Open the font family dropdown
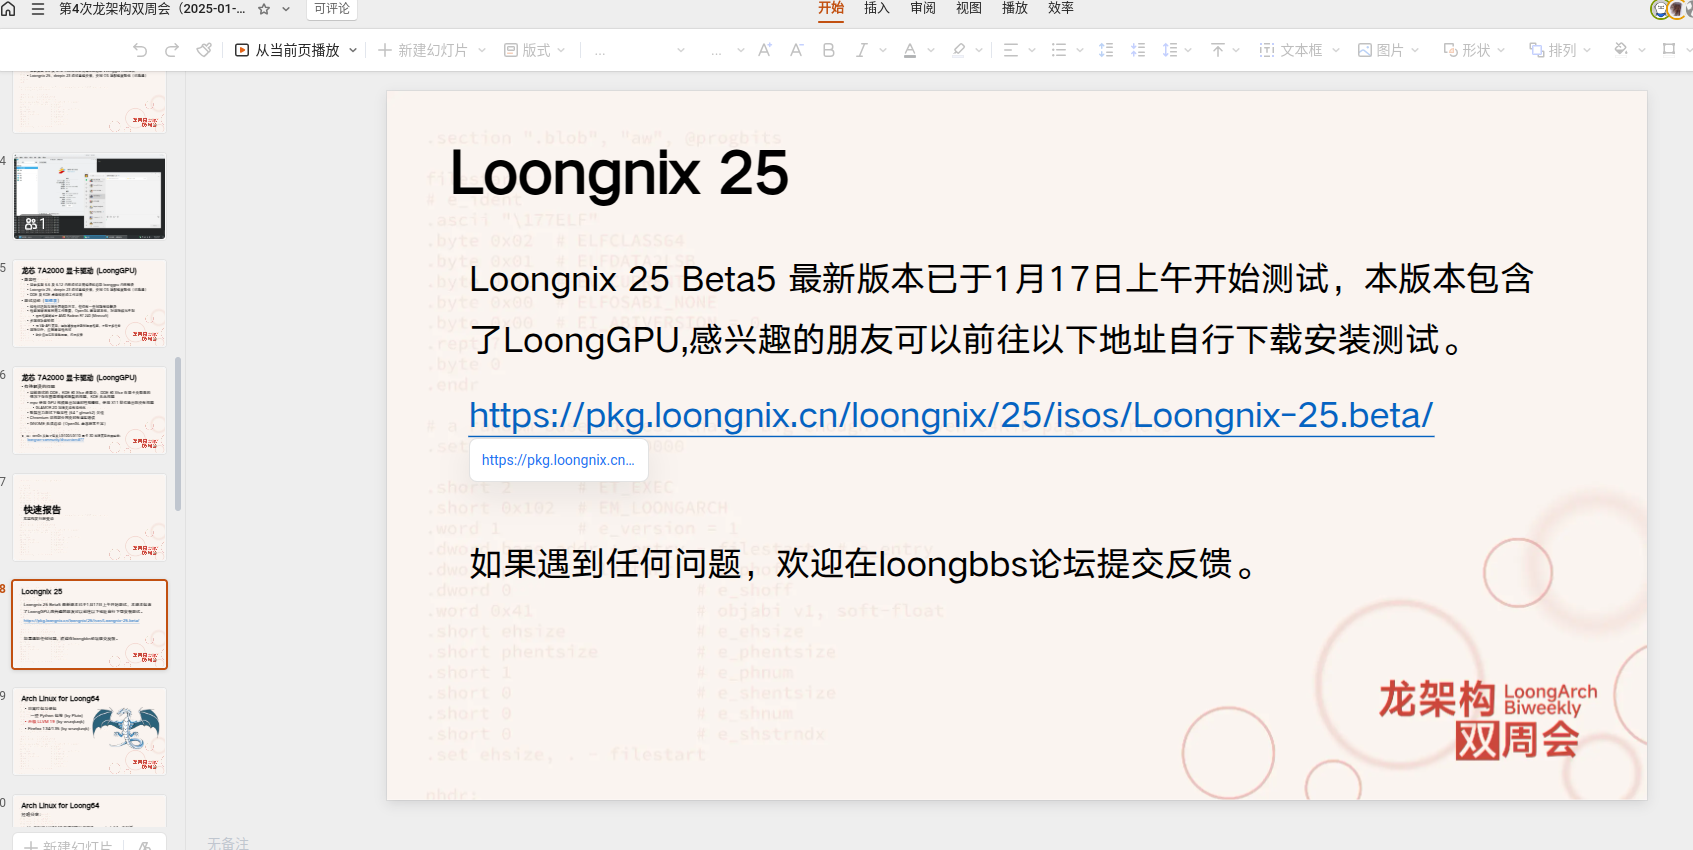Viewport: 1693px width, 850px height. coord(640,50)
